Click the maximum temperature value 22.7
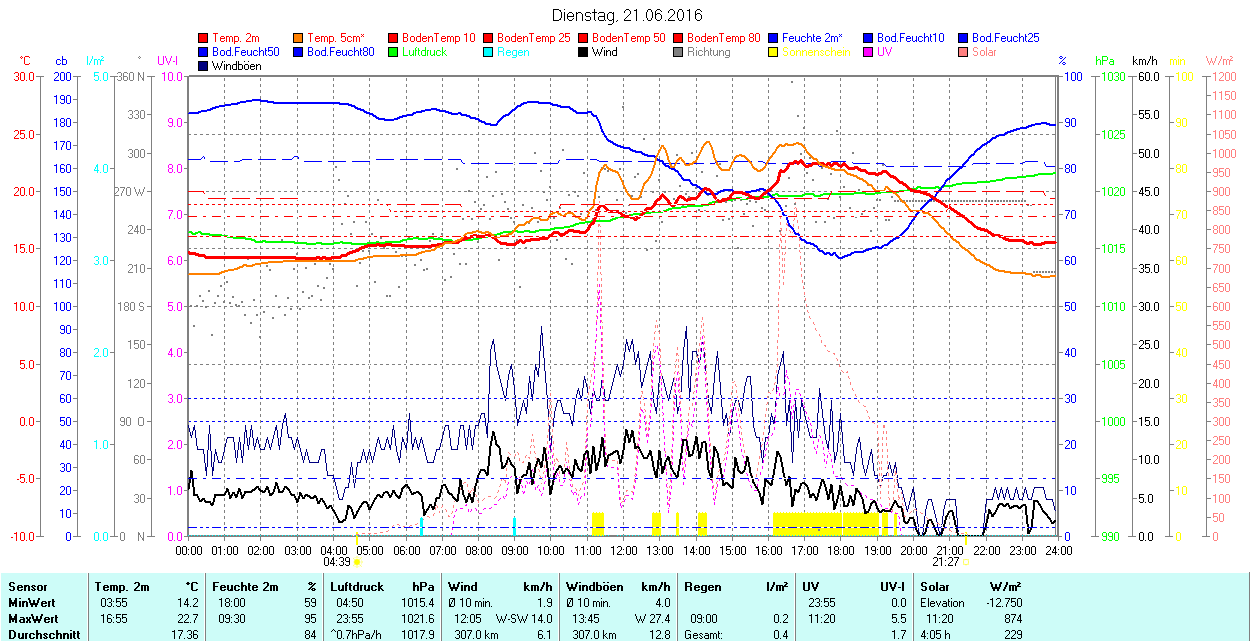 coord(188,618)
